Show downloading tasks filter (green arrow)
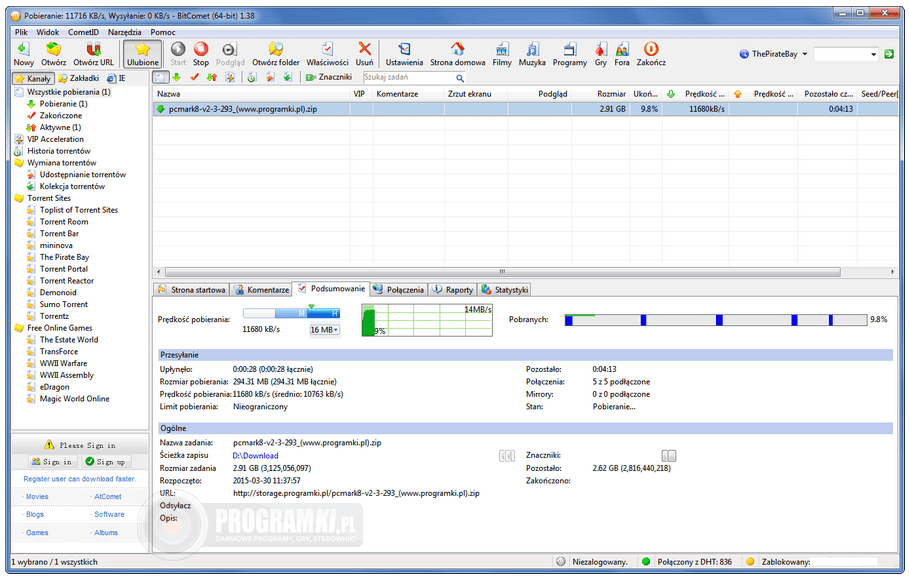The image size is (909, 579). click(x=177, y=77)
